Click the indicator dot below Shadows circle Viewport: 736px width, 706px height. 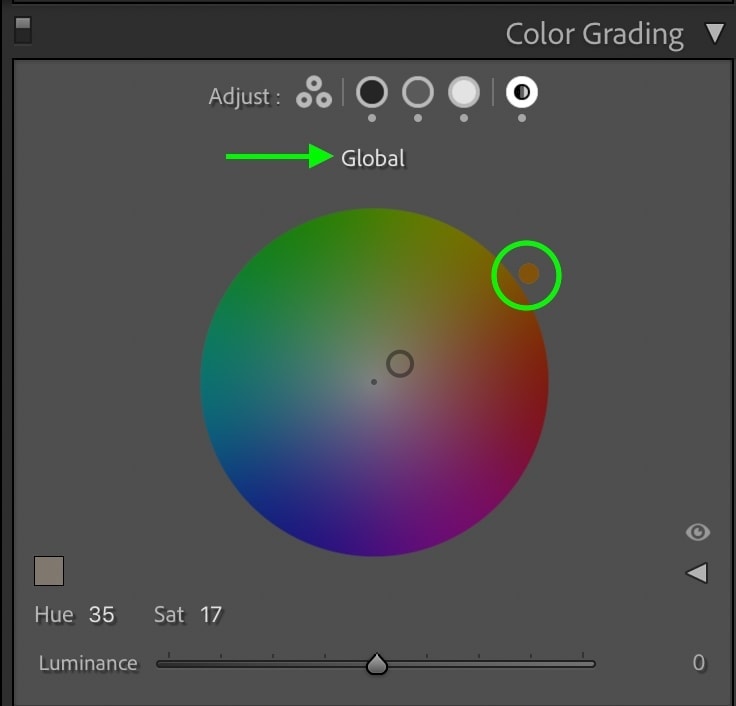372,118
